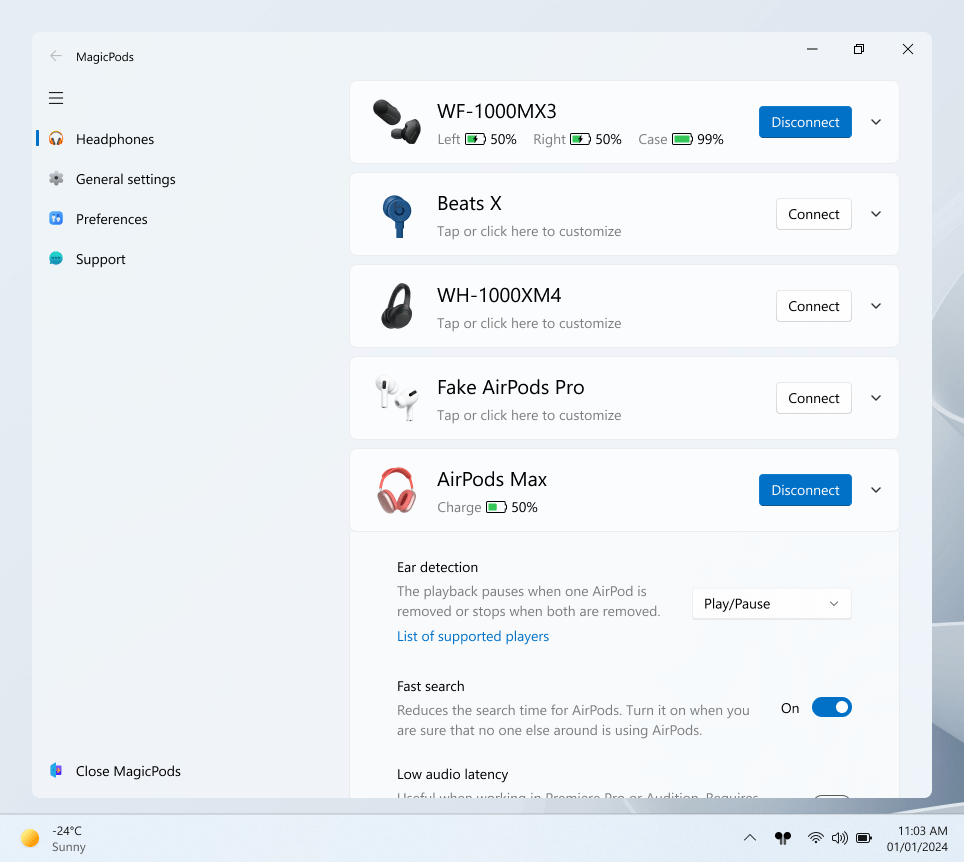Connect the WH-1000XM4 headphones
Image resolution: width=964 pixels, height=862 pixels.
813,306
